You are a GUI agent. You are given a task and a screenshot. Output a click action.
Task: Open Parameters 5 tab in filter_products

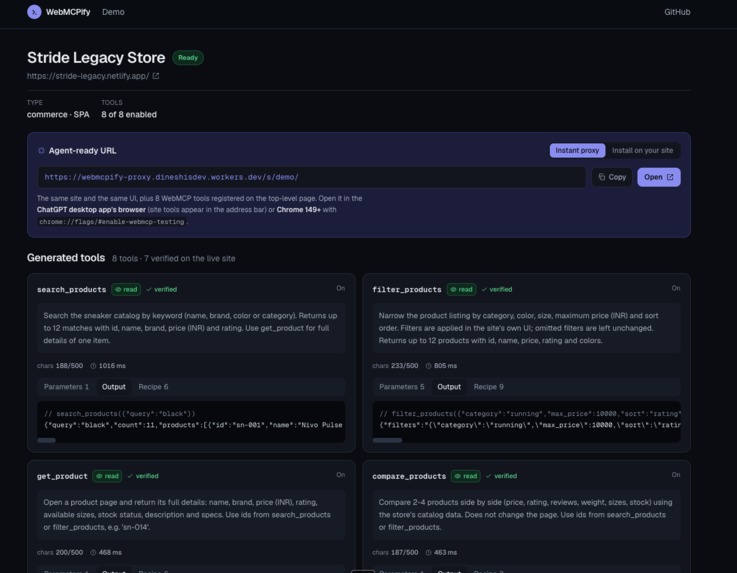pyautogui.click(x=401, y=387)
